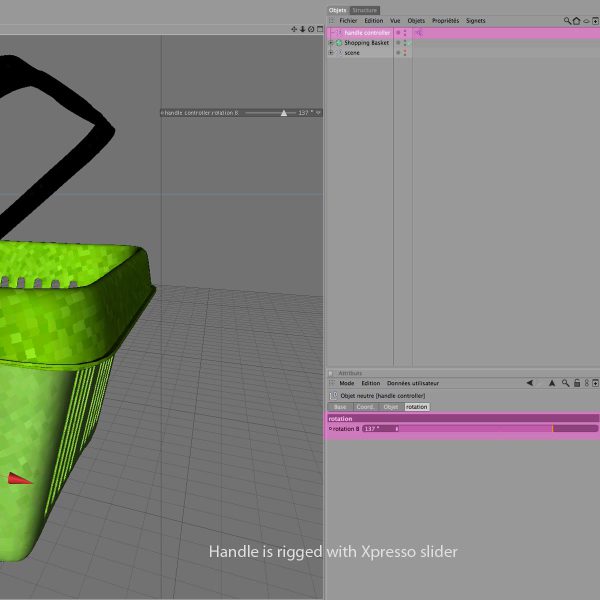Click the Xpresso tag on handle controller
The width and height of the screenshot is (600, 600).
coord(418,33)
